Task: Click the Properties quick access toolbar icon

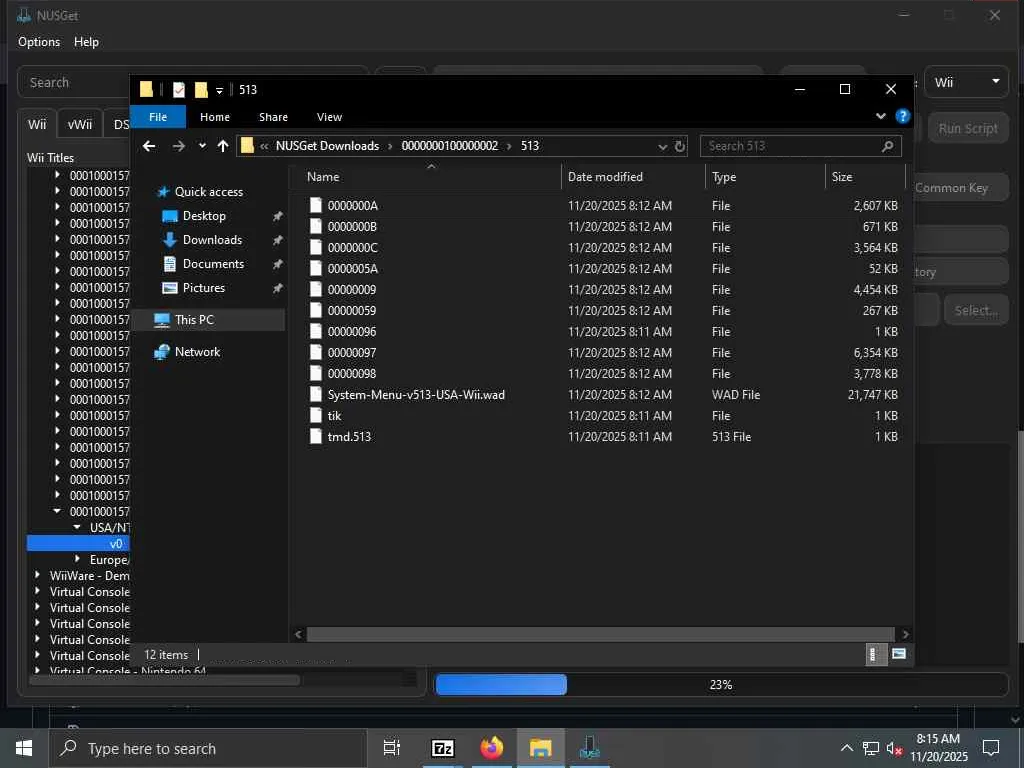Action: pyautogui.click(x=178, y=89)
